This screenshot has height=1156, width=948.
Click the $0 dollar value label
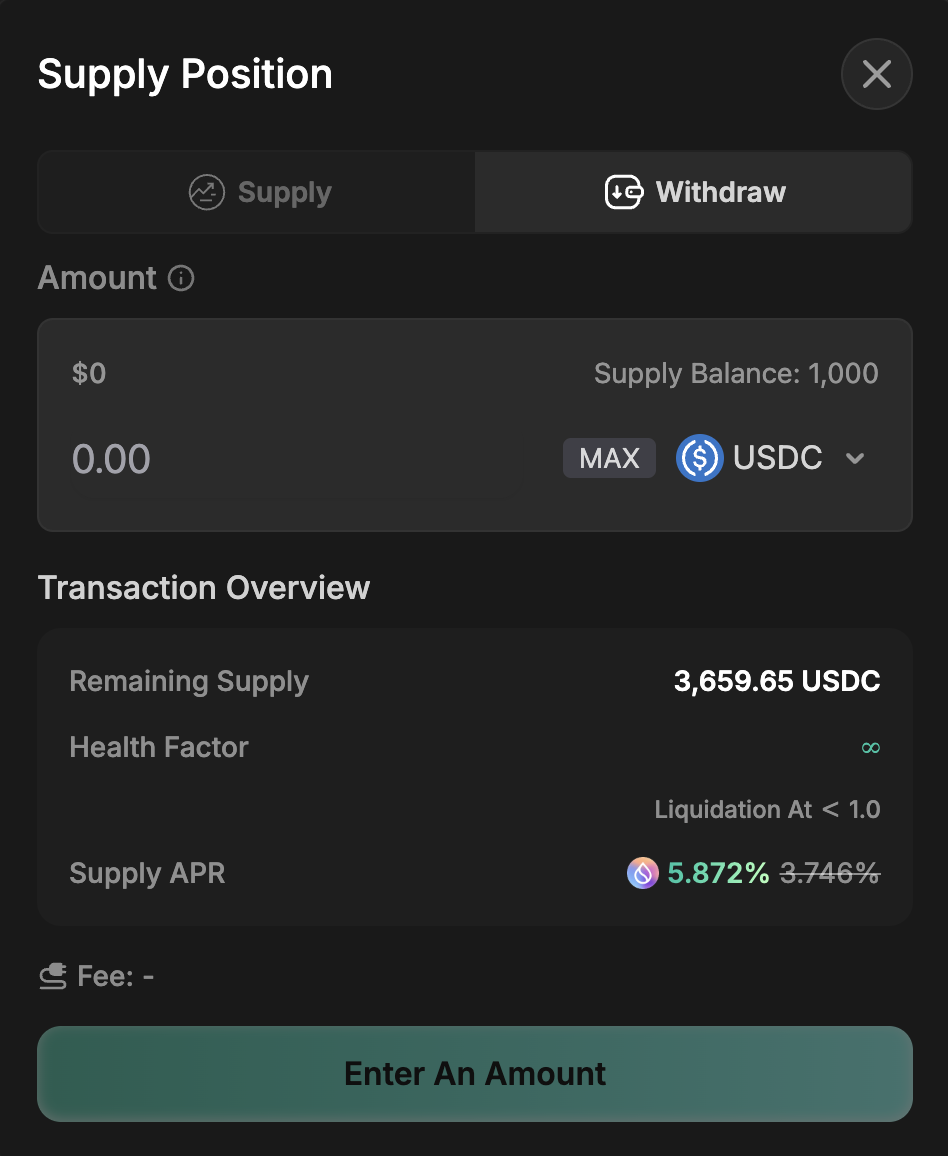point(89,374)
